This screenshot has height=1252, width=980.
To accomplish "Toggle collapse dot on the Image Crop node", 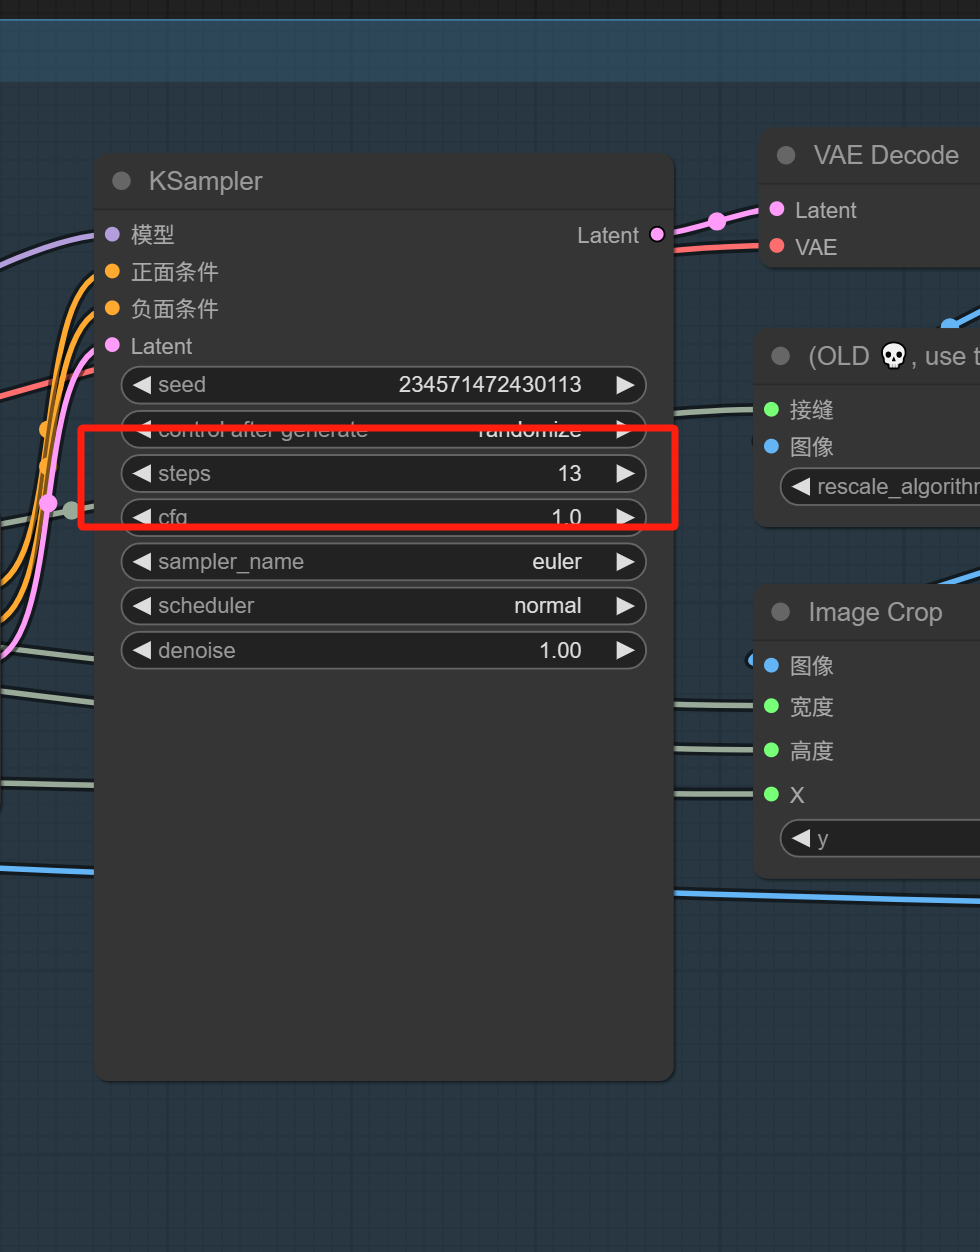I will point(781,612).
